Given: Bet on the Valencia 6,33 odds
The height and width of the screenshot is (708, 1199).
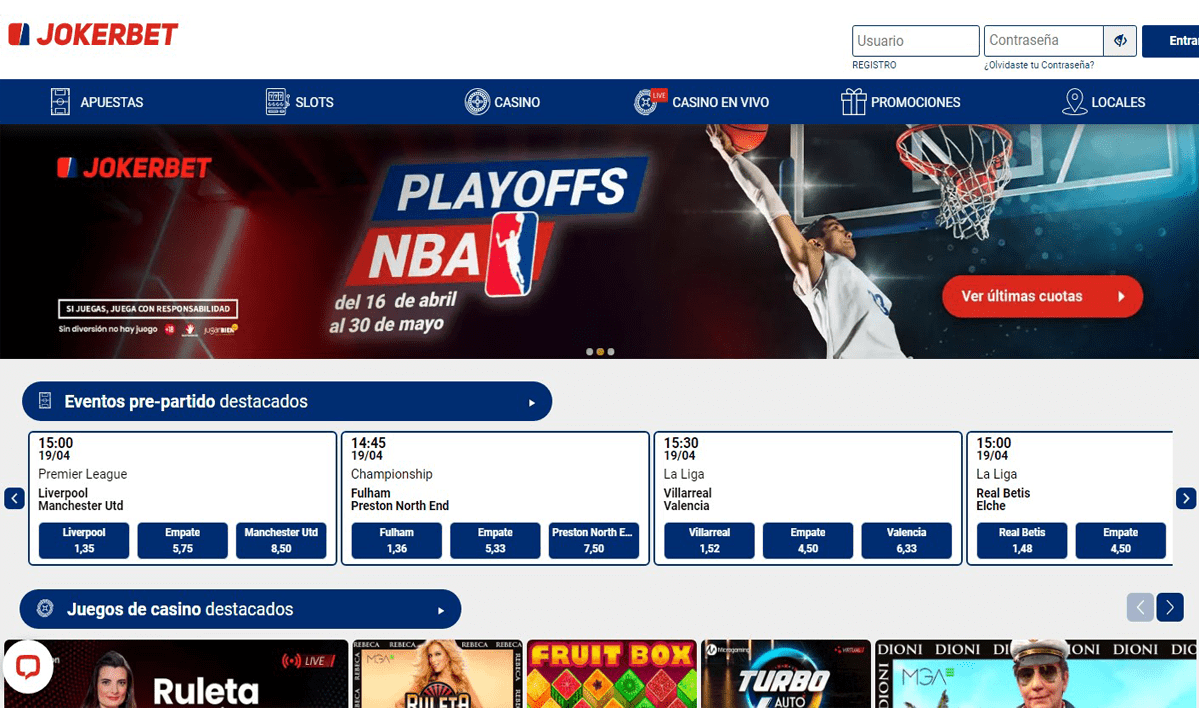Looking at the screenshot, I should tap(906, 541).
